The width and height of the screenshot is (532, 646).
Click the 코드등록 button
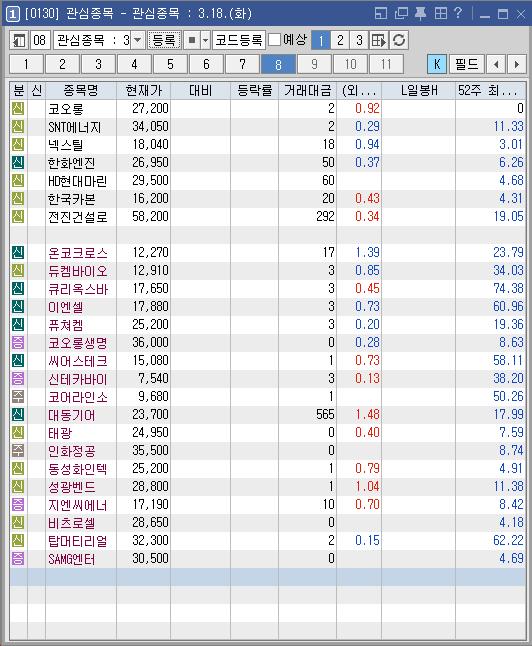pos(239,40)
